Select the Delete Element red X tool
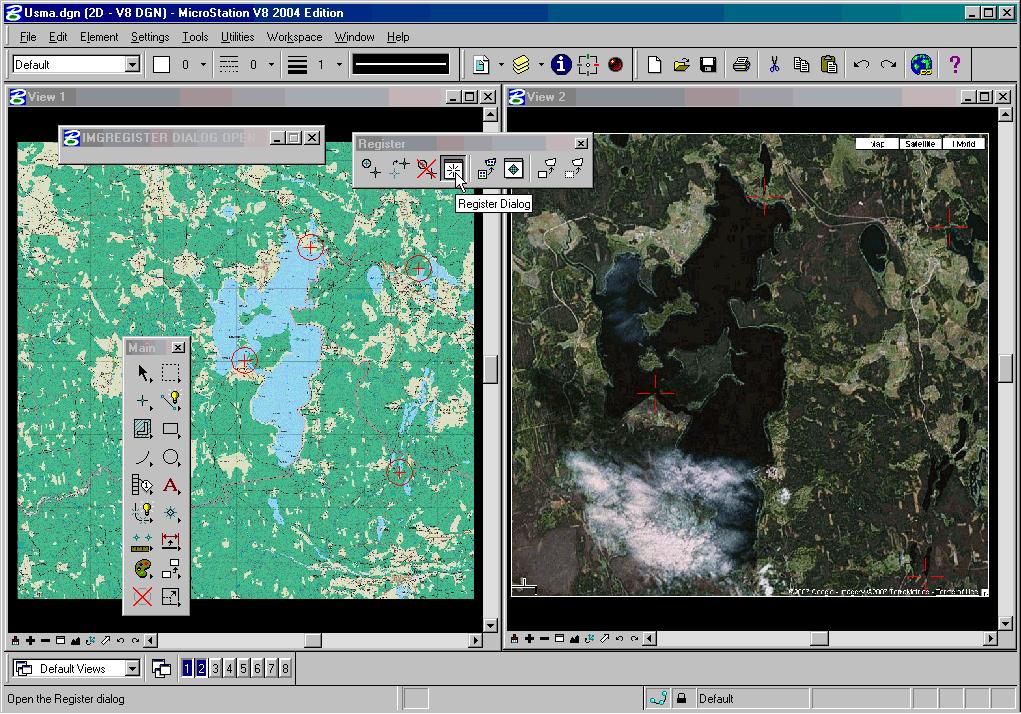 point(143,596)
